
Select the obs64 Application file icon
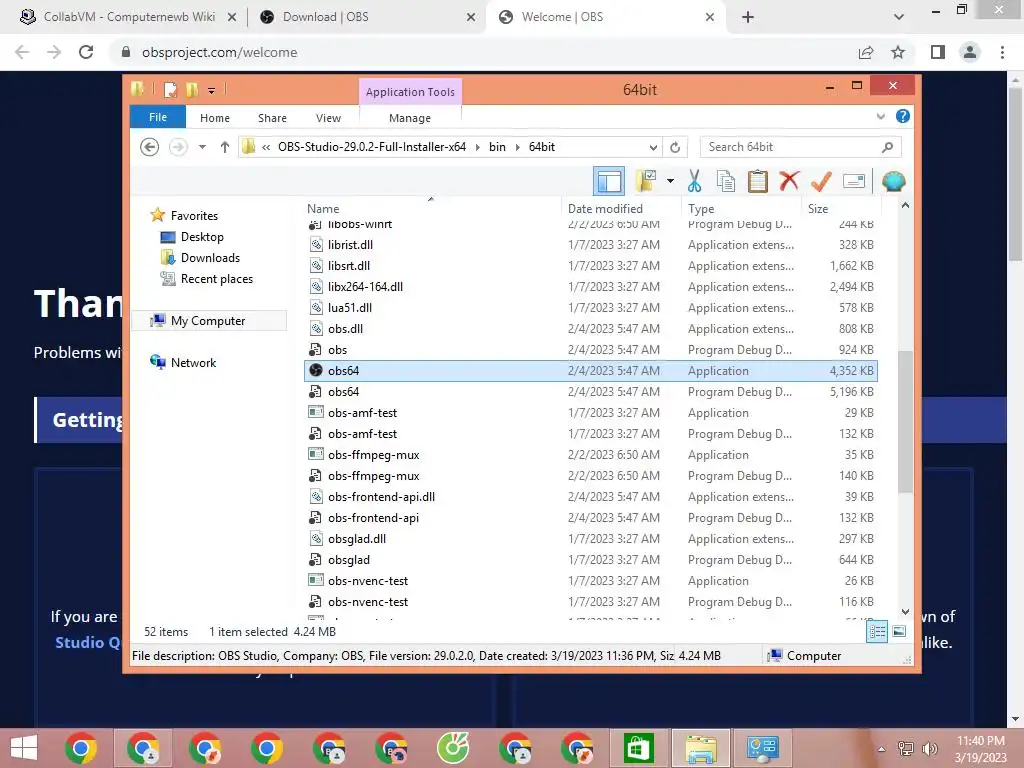315,370
